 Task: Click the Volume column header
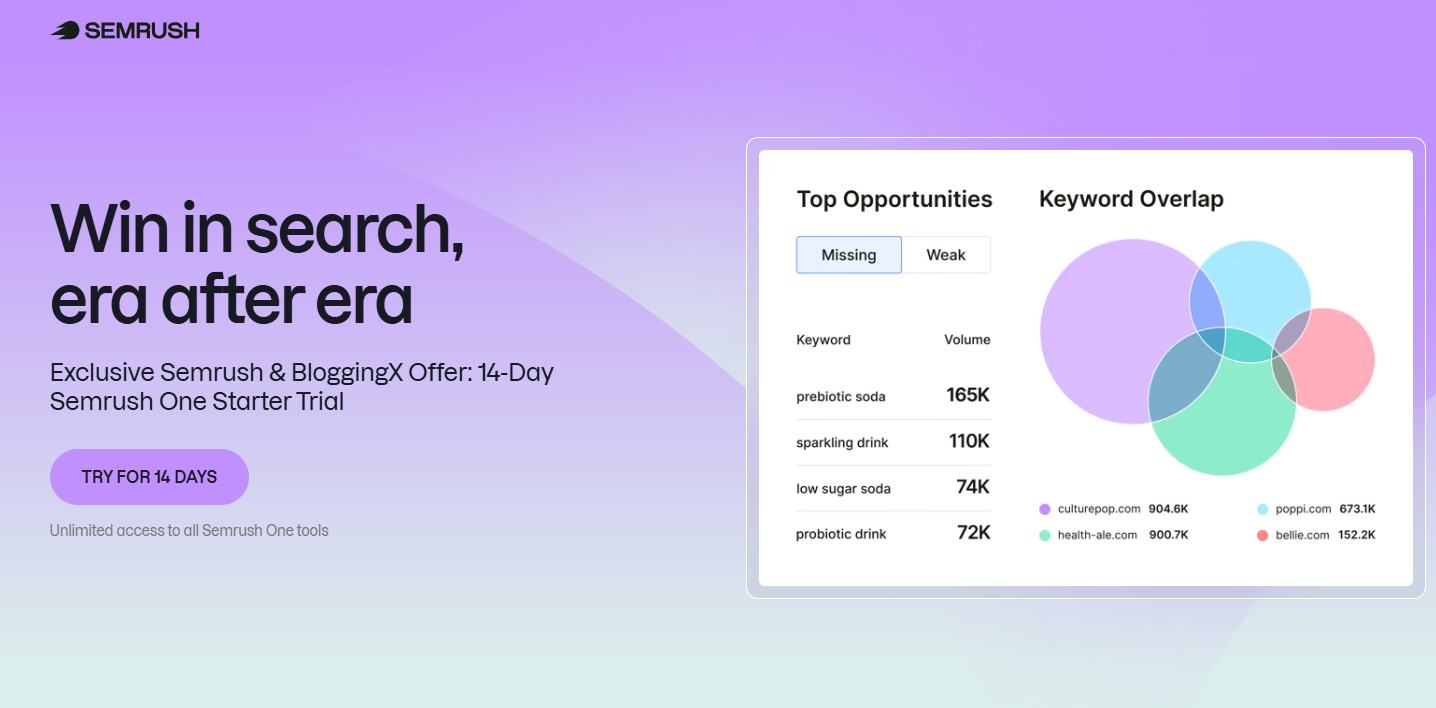pos(967,340)
